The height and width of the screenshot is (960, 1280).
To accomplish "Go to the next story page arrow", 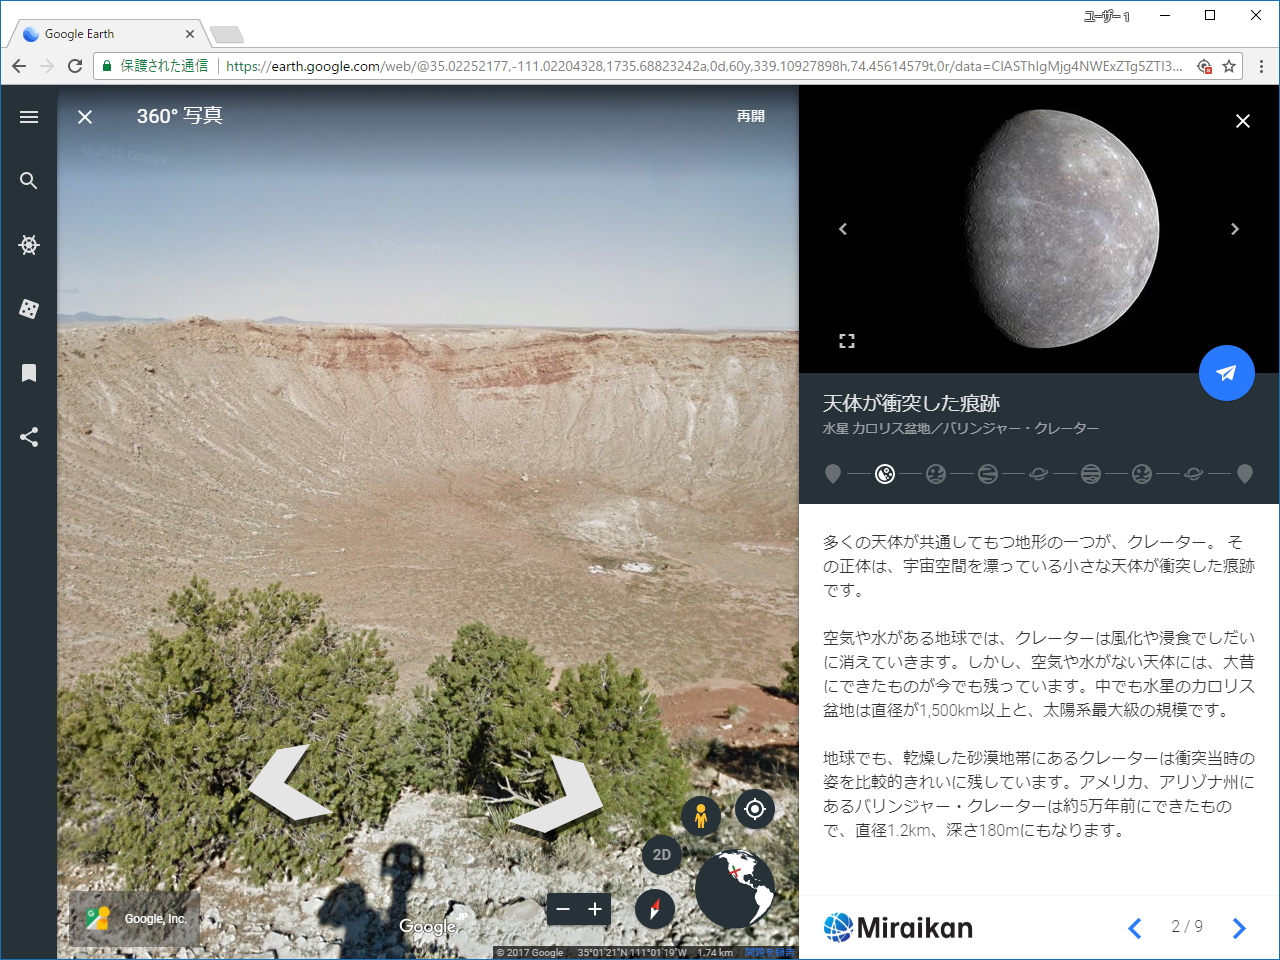I will (1239, 928).
